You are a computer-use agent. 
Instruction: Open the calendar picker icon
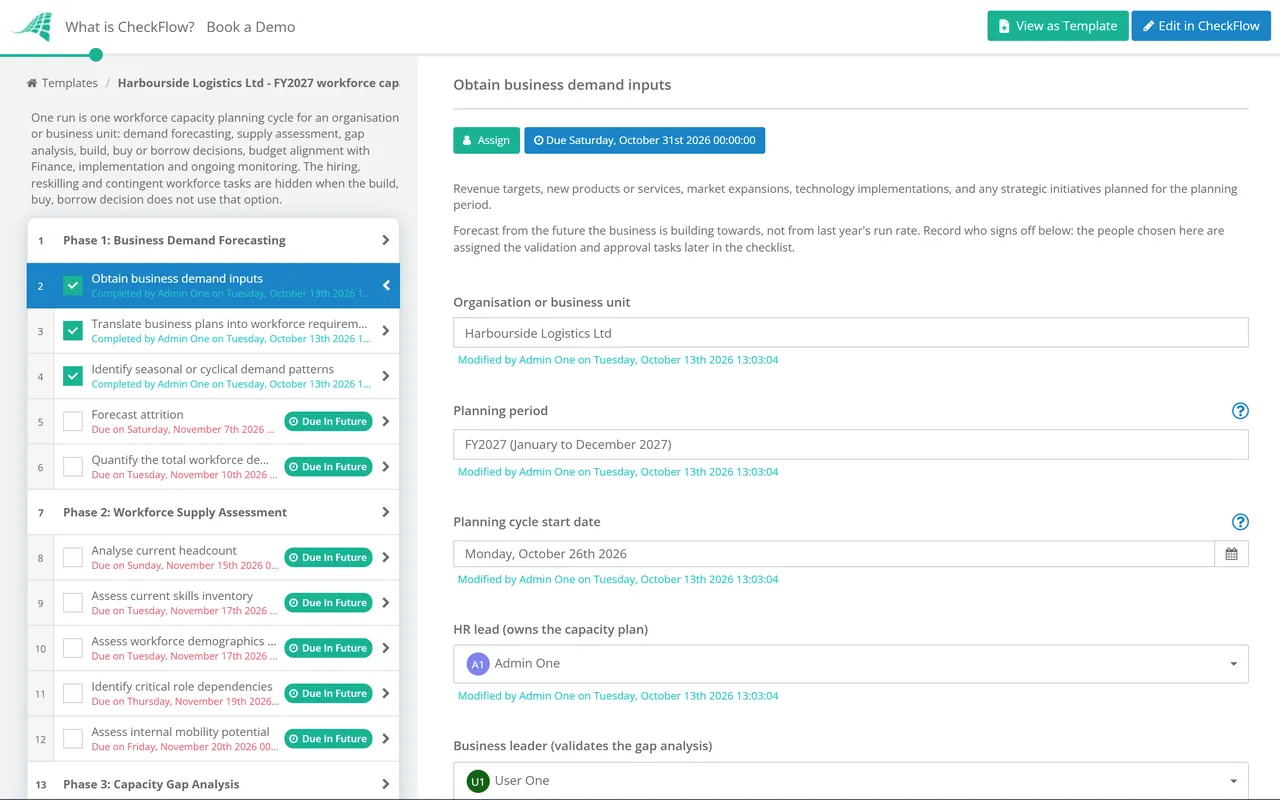click(1232, 554)
